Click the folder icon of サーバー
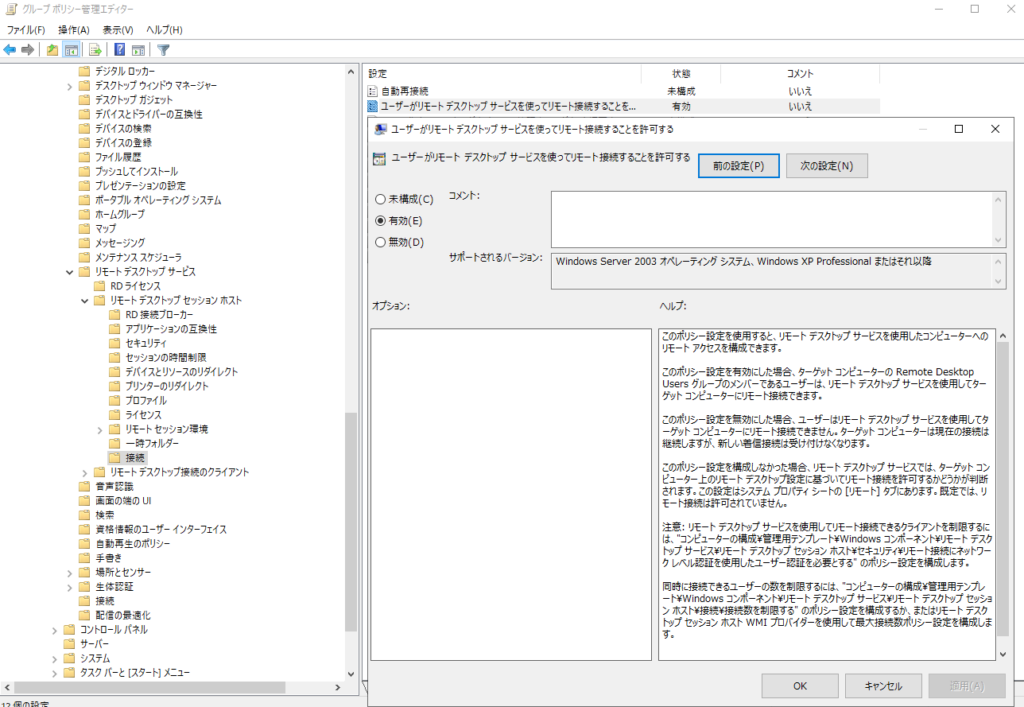Viewport: 1024px width, 707px height. click(69, 644)
